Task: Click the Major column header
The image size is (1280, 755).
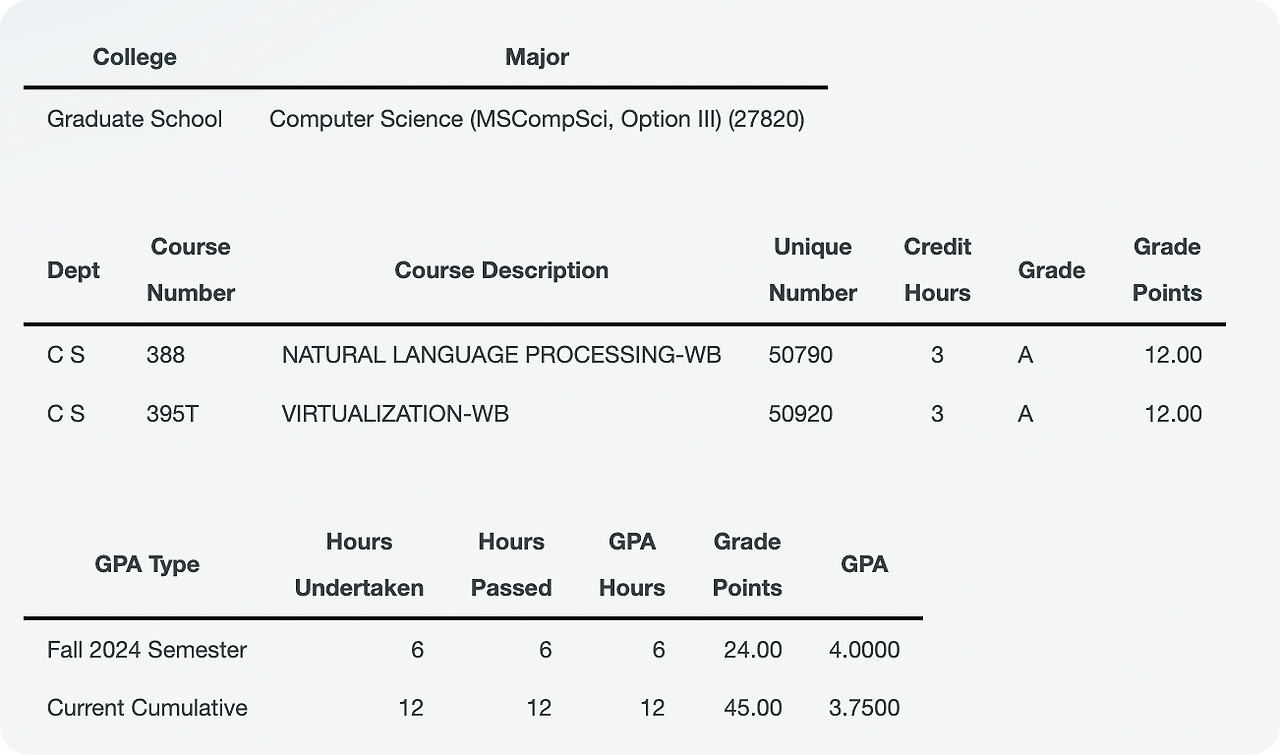Action: 537,57
